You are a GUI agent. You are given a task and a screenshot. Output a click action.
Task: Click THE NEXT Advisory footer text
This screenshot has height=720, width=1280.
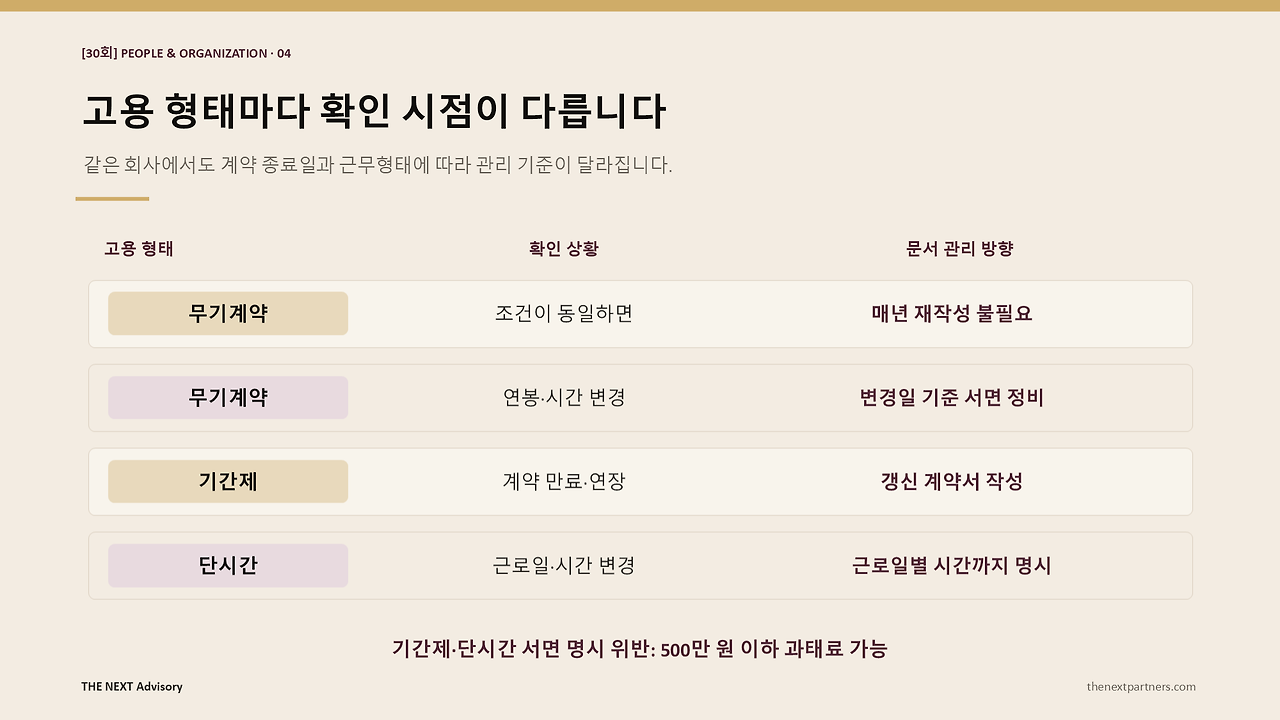click(x=132, y=686)
